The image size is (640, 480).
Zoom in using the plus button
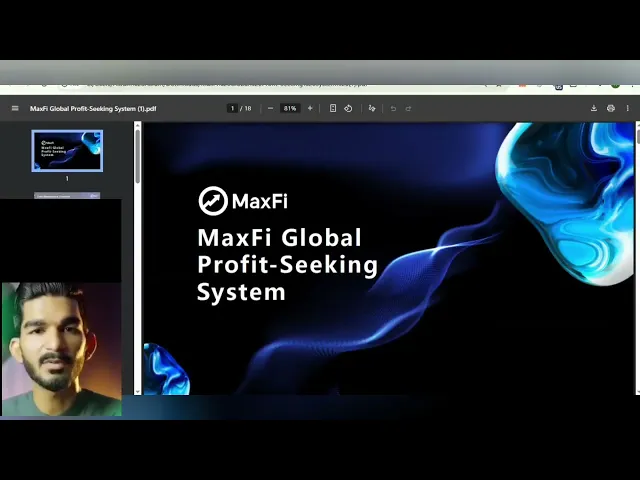[x=310, y=108]
